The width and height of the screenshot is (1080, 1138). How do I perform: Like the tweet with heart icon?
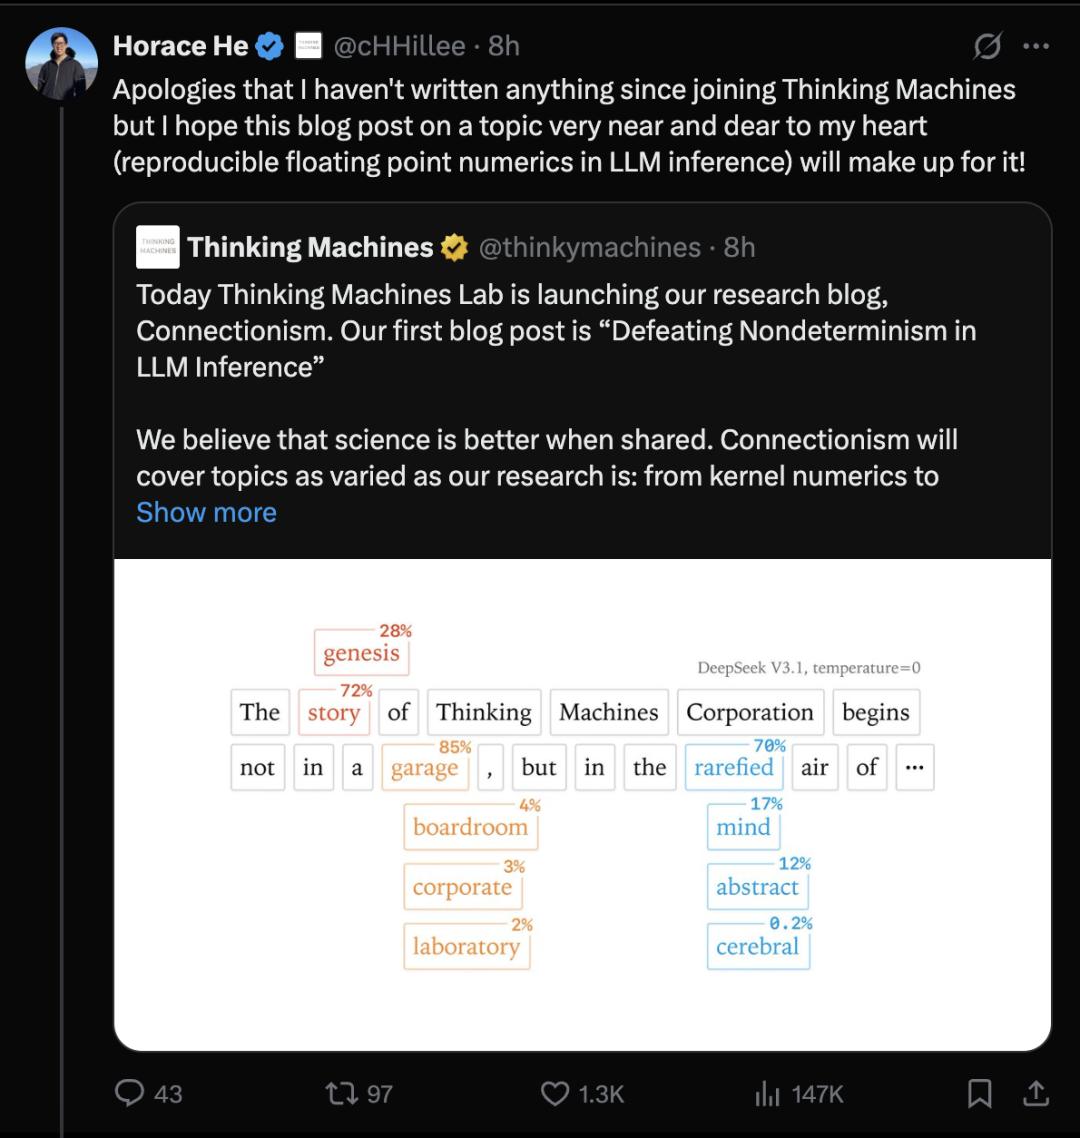tap(583, 1093)
